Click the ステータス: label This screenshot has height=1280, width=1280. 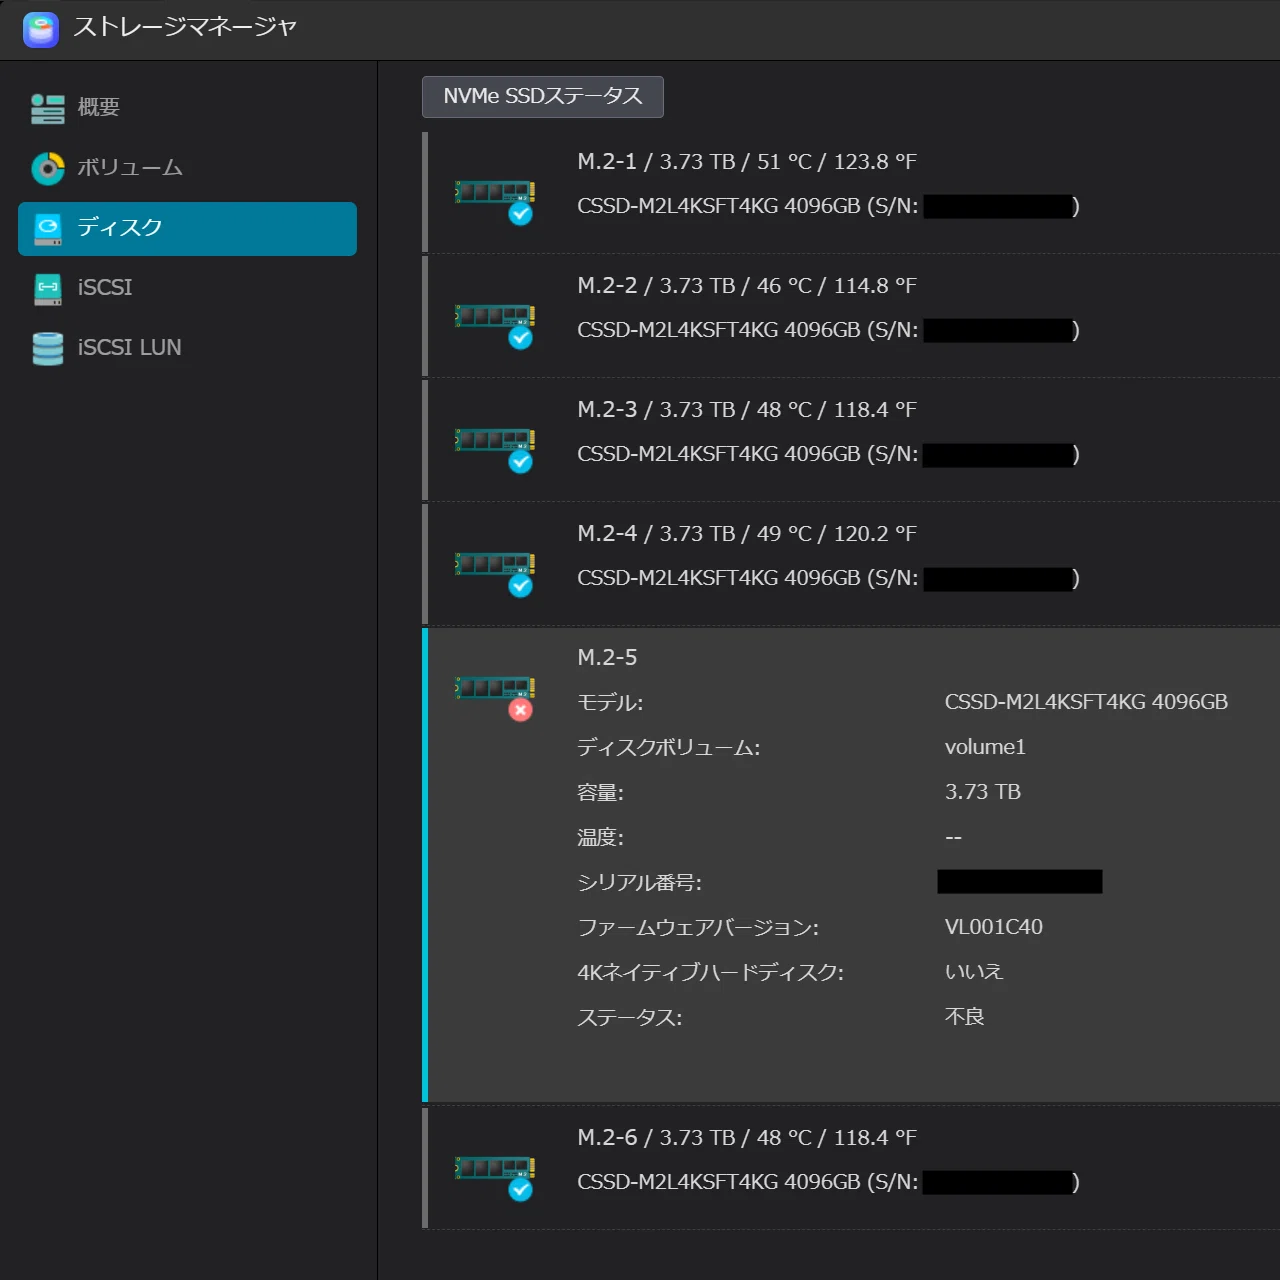(x=629, y=1018)
